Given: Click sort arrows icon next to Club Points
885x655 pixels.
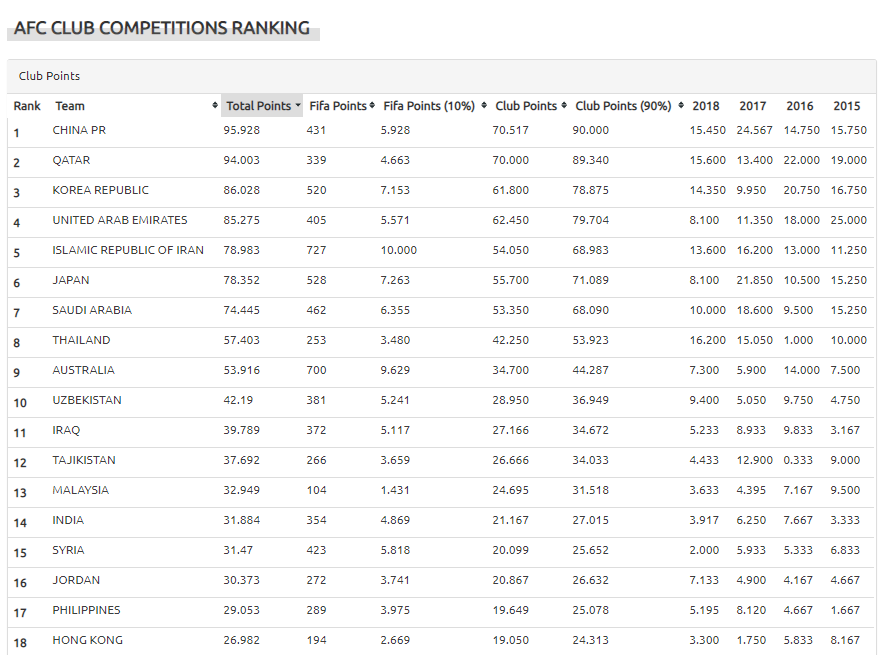Looking at the screenshot, I should click(x=564, y=106).
